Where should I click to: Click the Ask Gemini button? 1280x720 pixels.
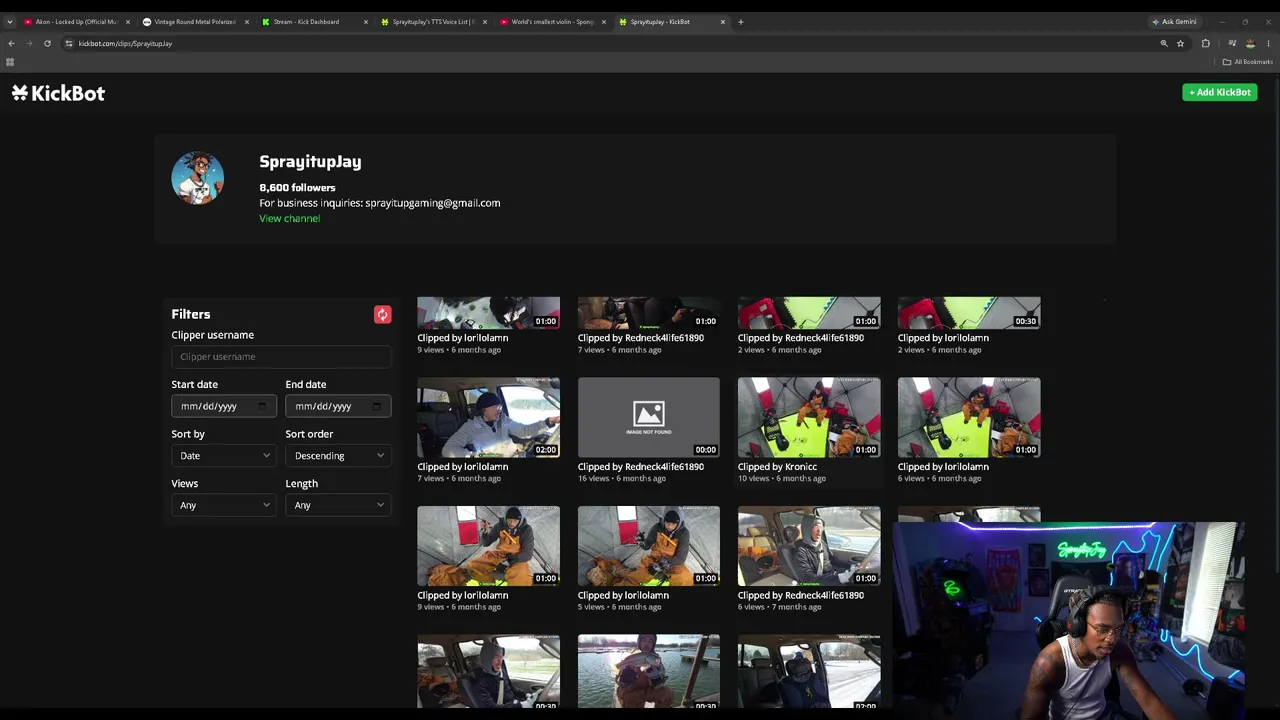tap(1174, 22)
